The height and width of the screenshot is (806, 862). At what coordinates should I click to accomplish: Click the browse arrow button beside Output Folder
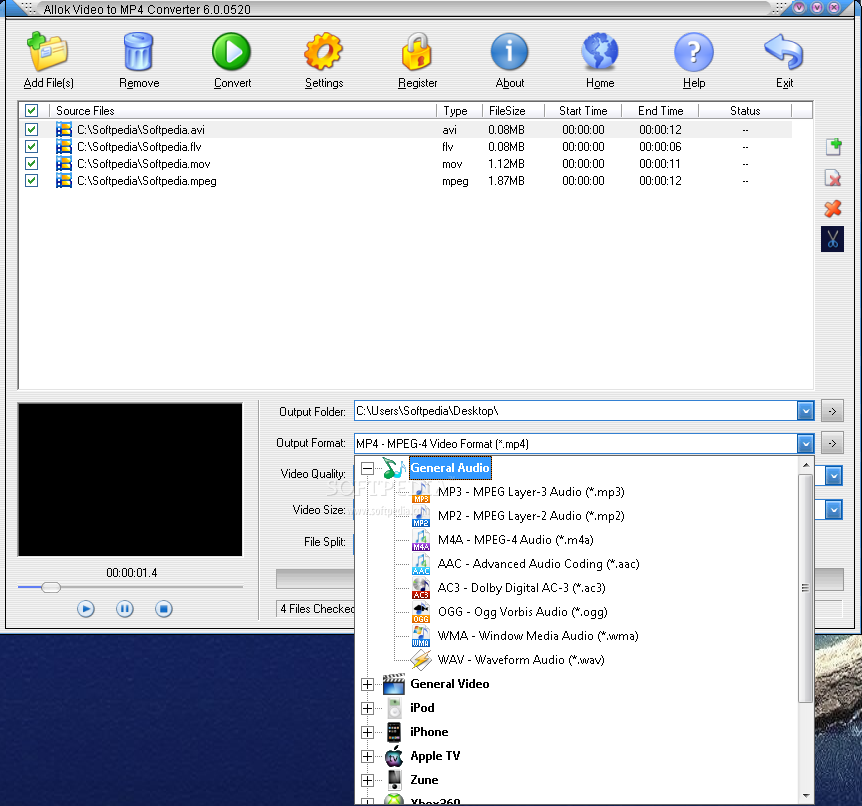click(x=832, y=411)
